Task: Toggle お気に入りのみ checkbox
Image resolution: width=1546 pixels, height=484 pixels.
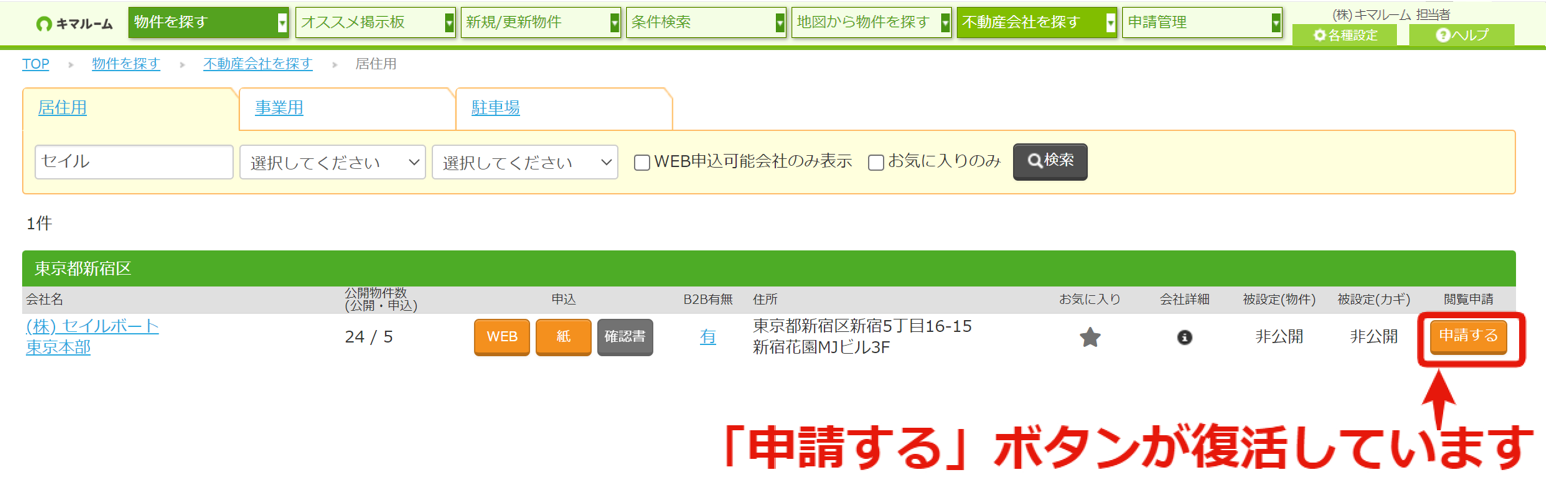Action: 876,162
